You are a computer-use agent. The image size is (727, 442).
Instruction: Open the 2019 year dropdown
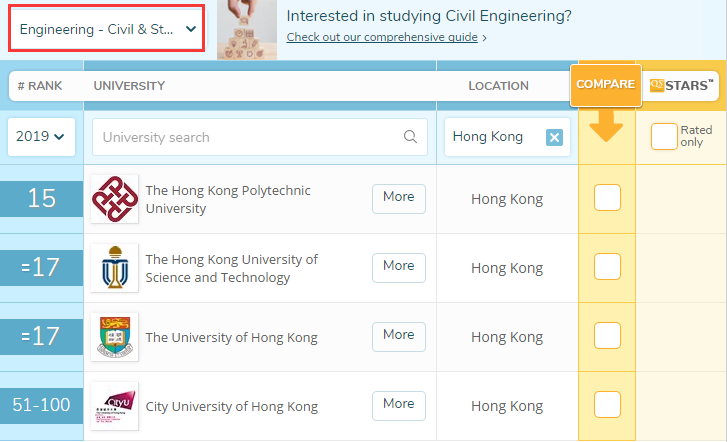coord(41,136)
